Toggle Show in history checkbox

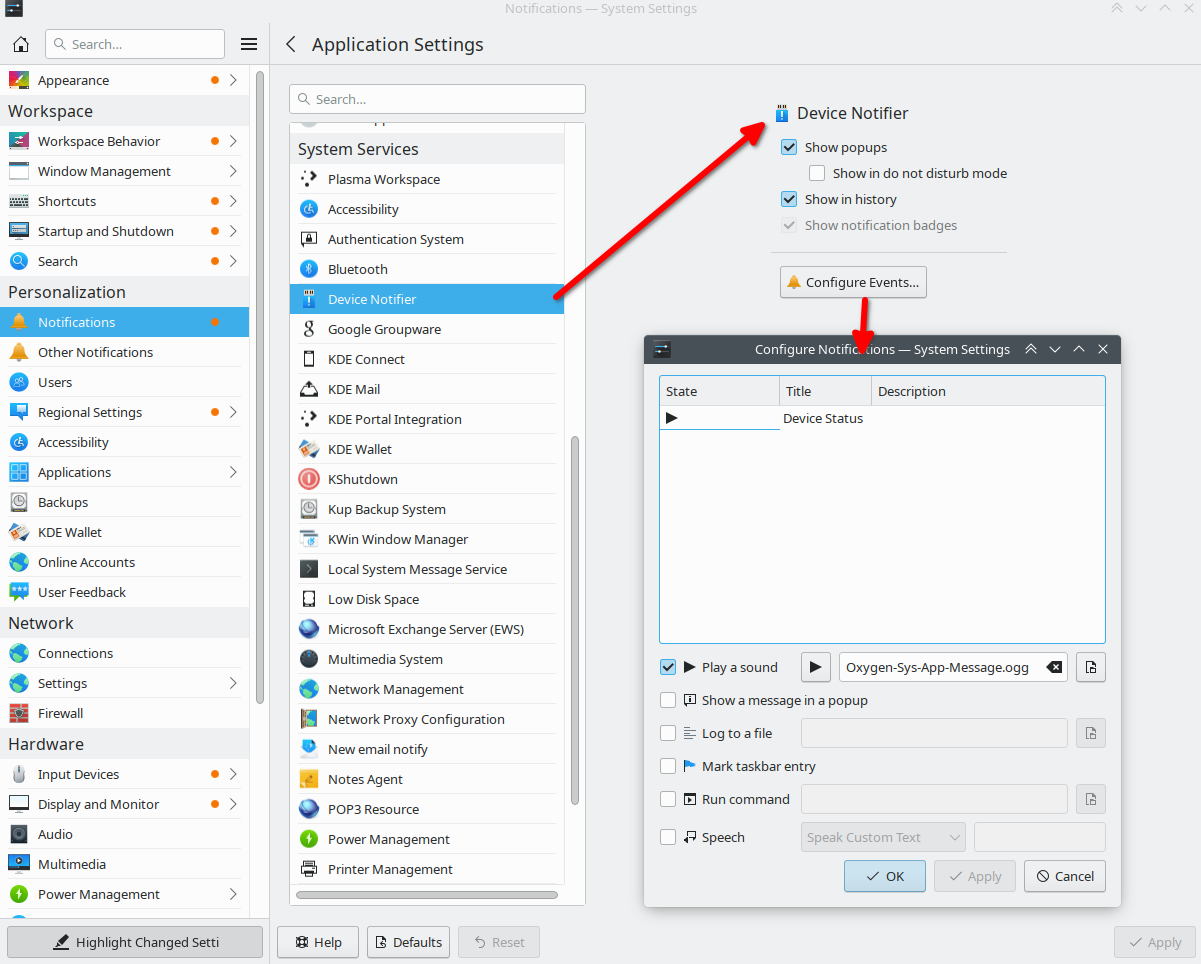pos(789,199)
